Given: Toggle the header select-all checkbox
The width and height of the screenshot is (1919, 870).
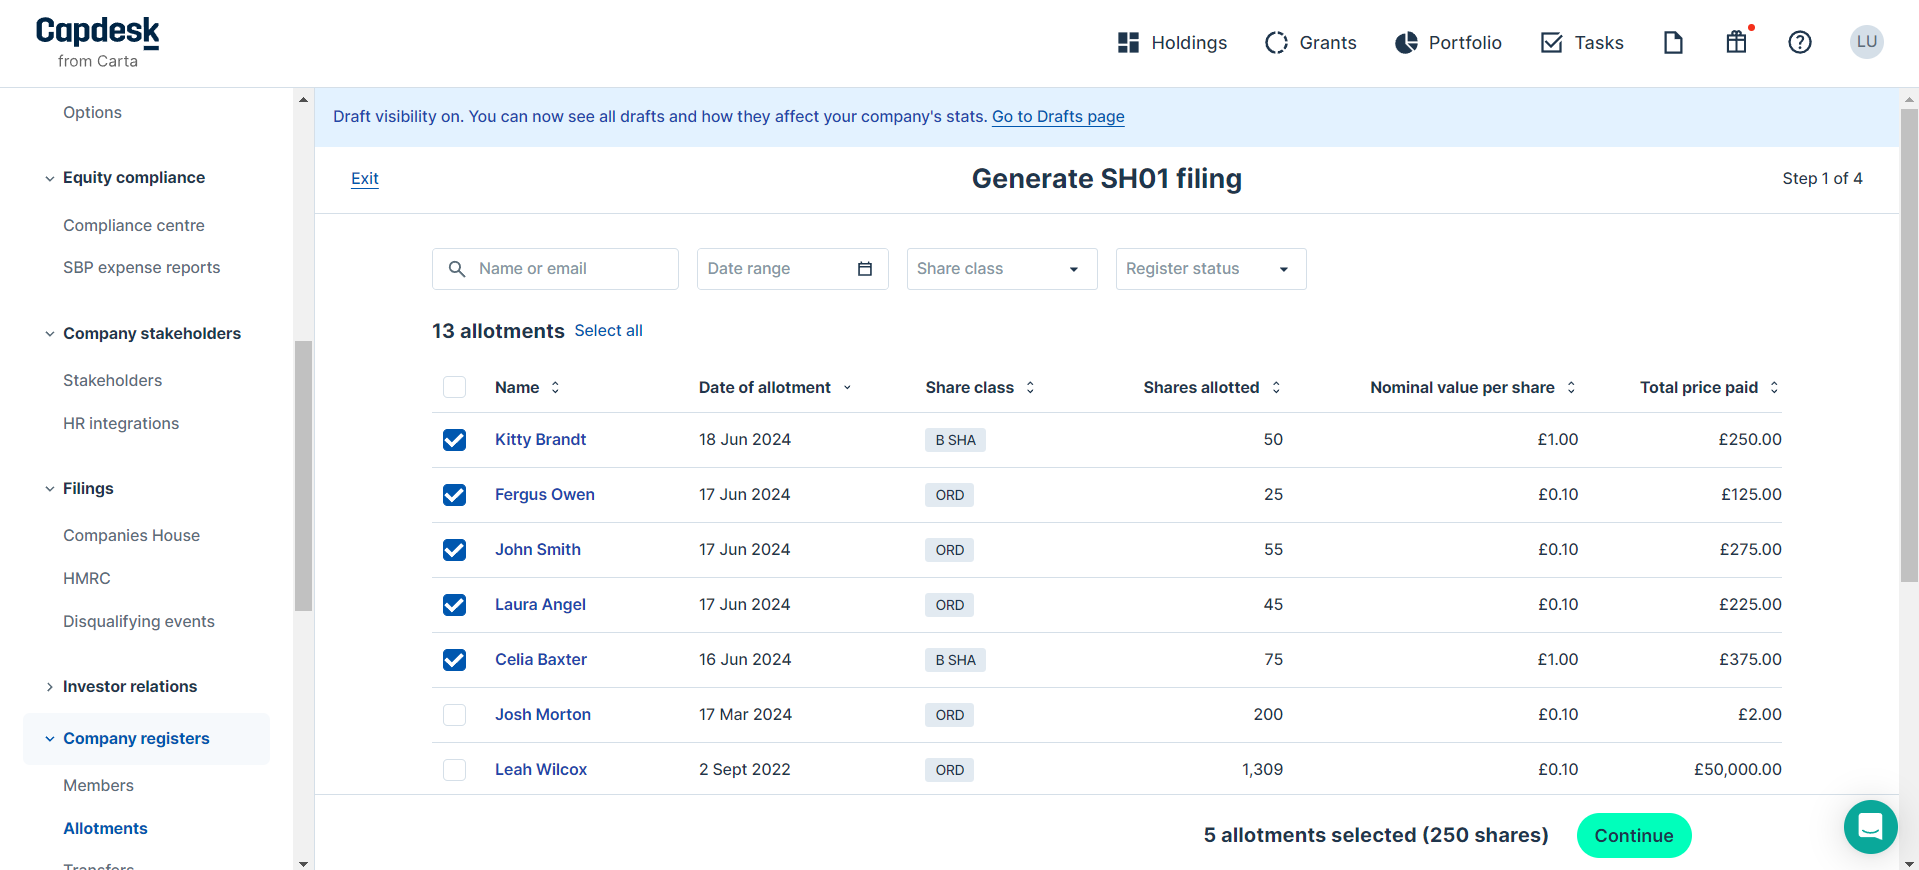Looking at the screenshot, I should 455,388.
